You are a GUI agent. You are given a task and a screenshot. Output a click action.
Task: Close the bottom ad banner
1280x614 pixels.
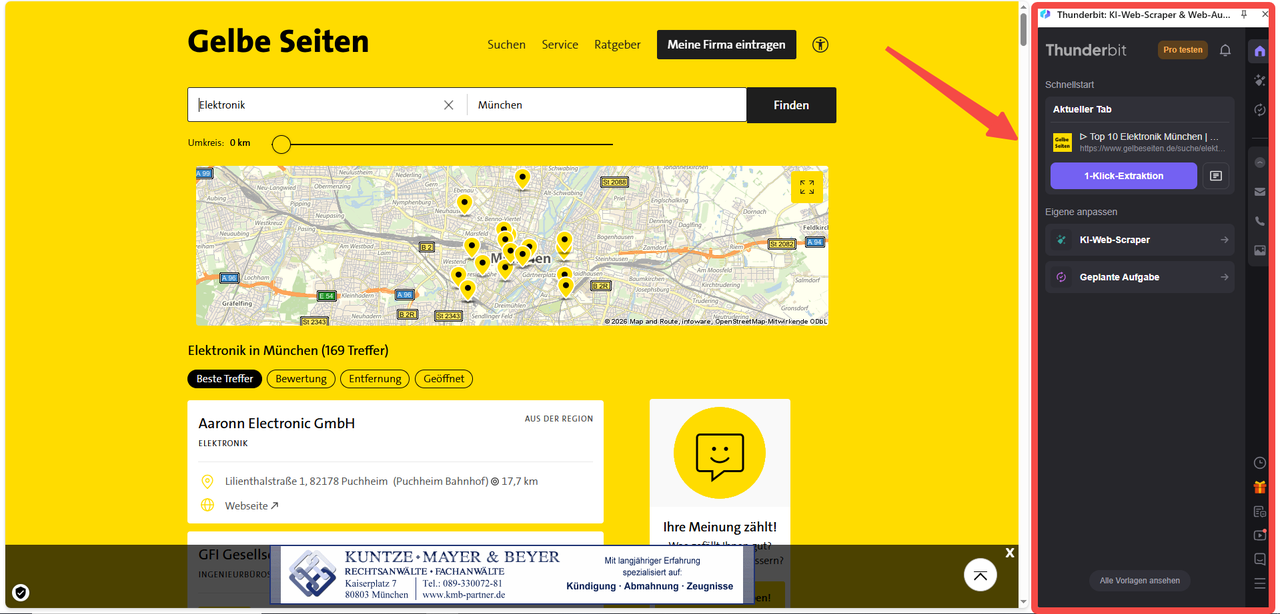pyautogui.click(x=1010, y=553)
